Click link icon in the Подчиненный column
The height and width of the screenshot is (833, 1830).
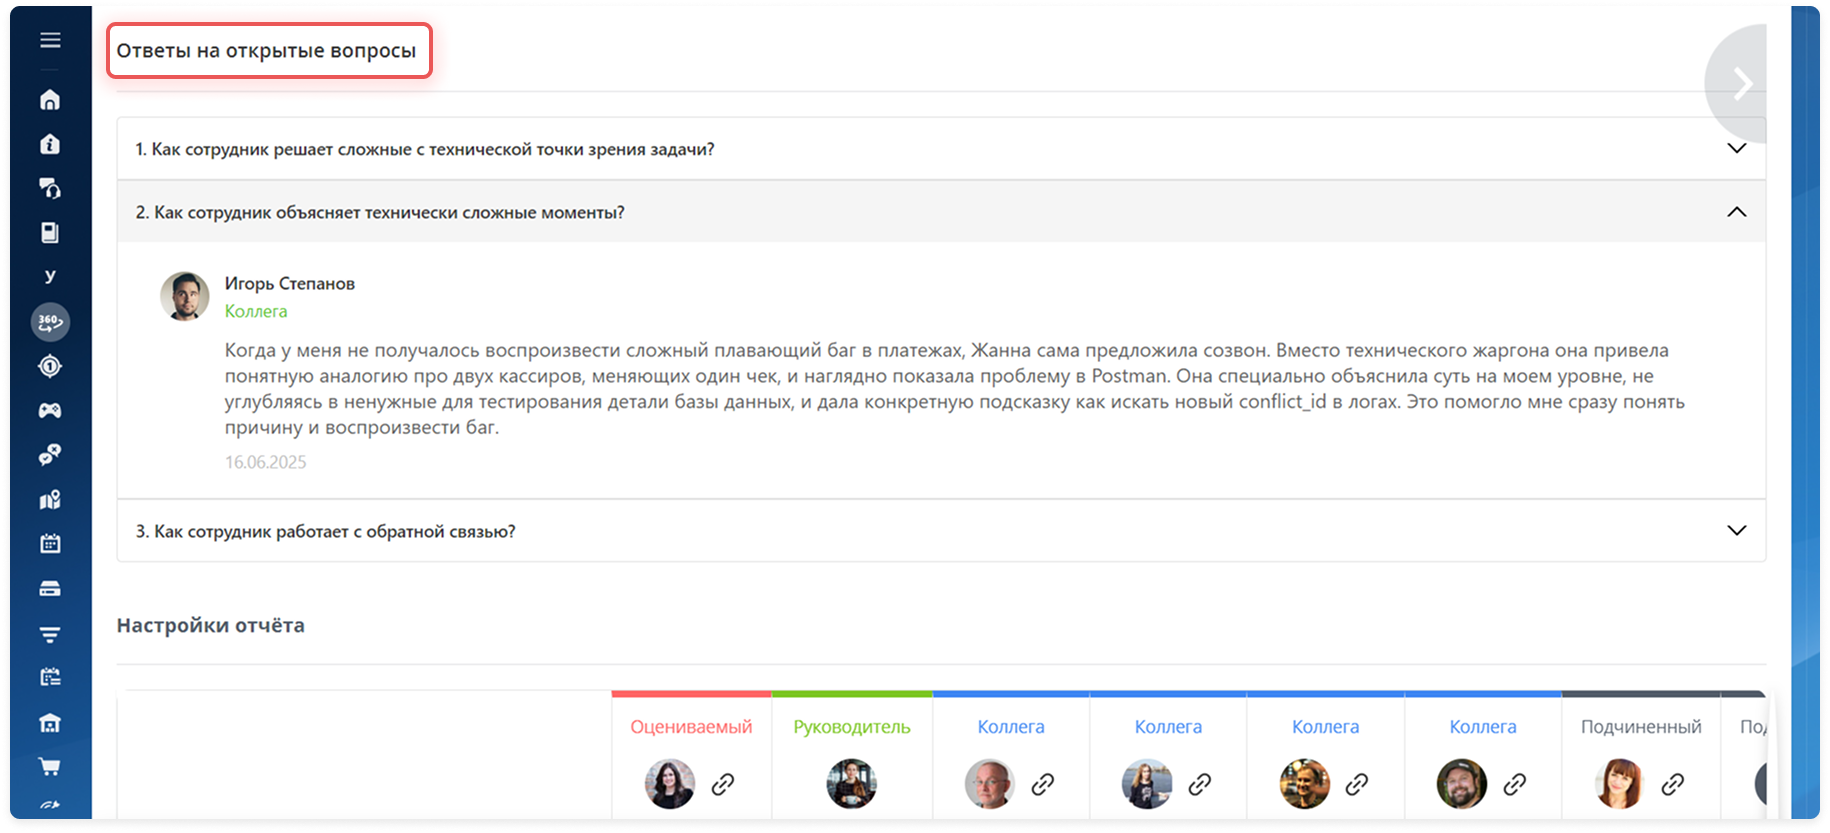coord(1672,784)
